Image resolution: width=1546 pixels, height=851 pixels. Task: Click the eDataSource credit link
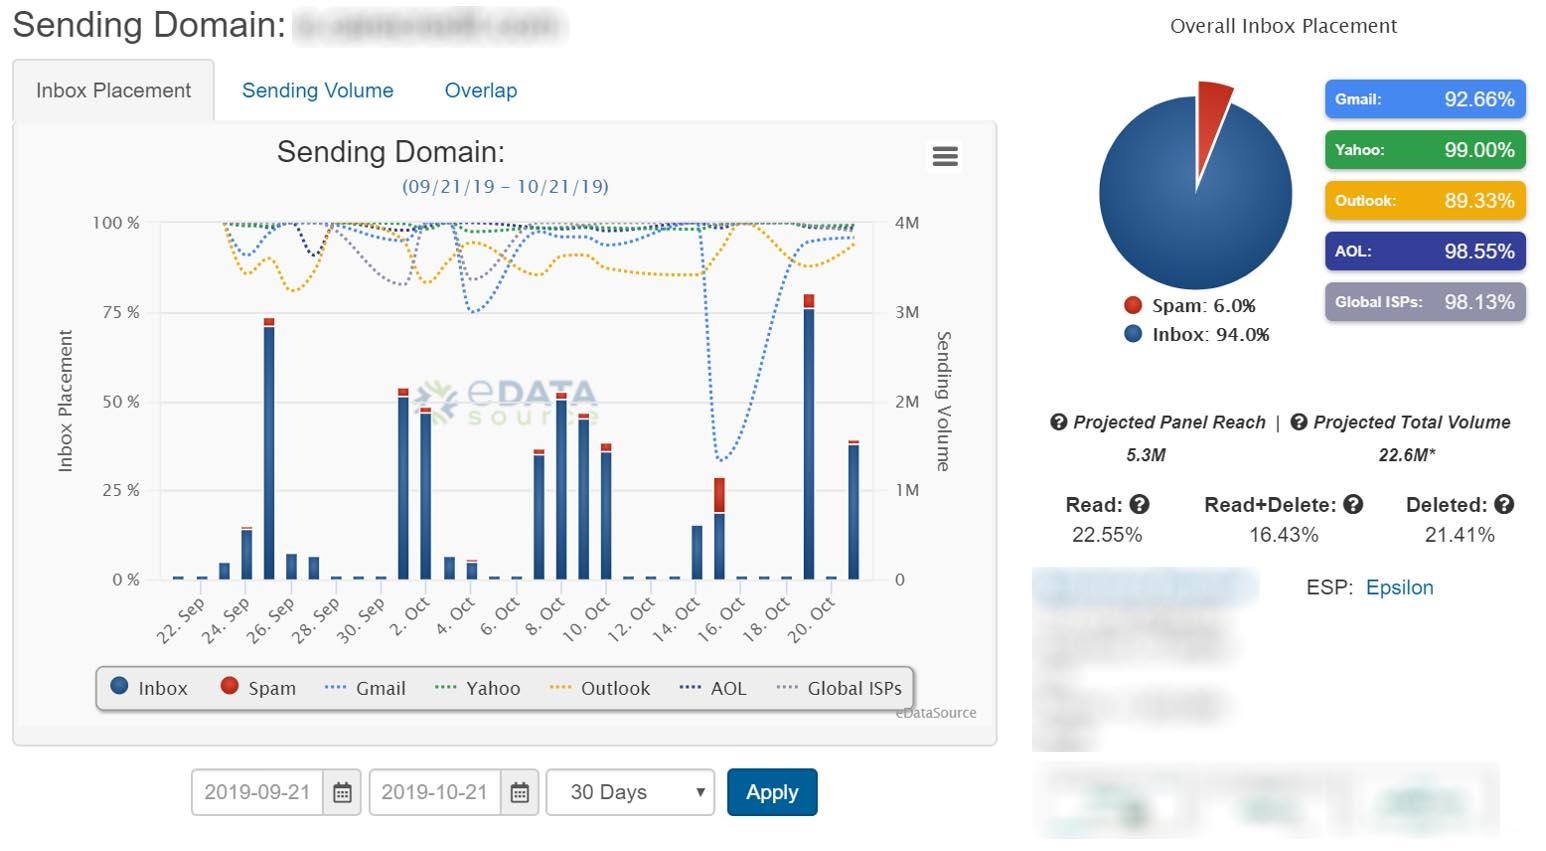click(936, 713)
